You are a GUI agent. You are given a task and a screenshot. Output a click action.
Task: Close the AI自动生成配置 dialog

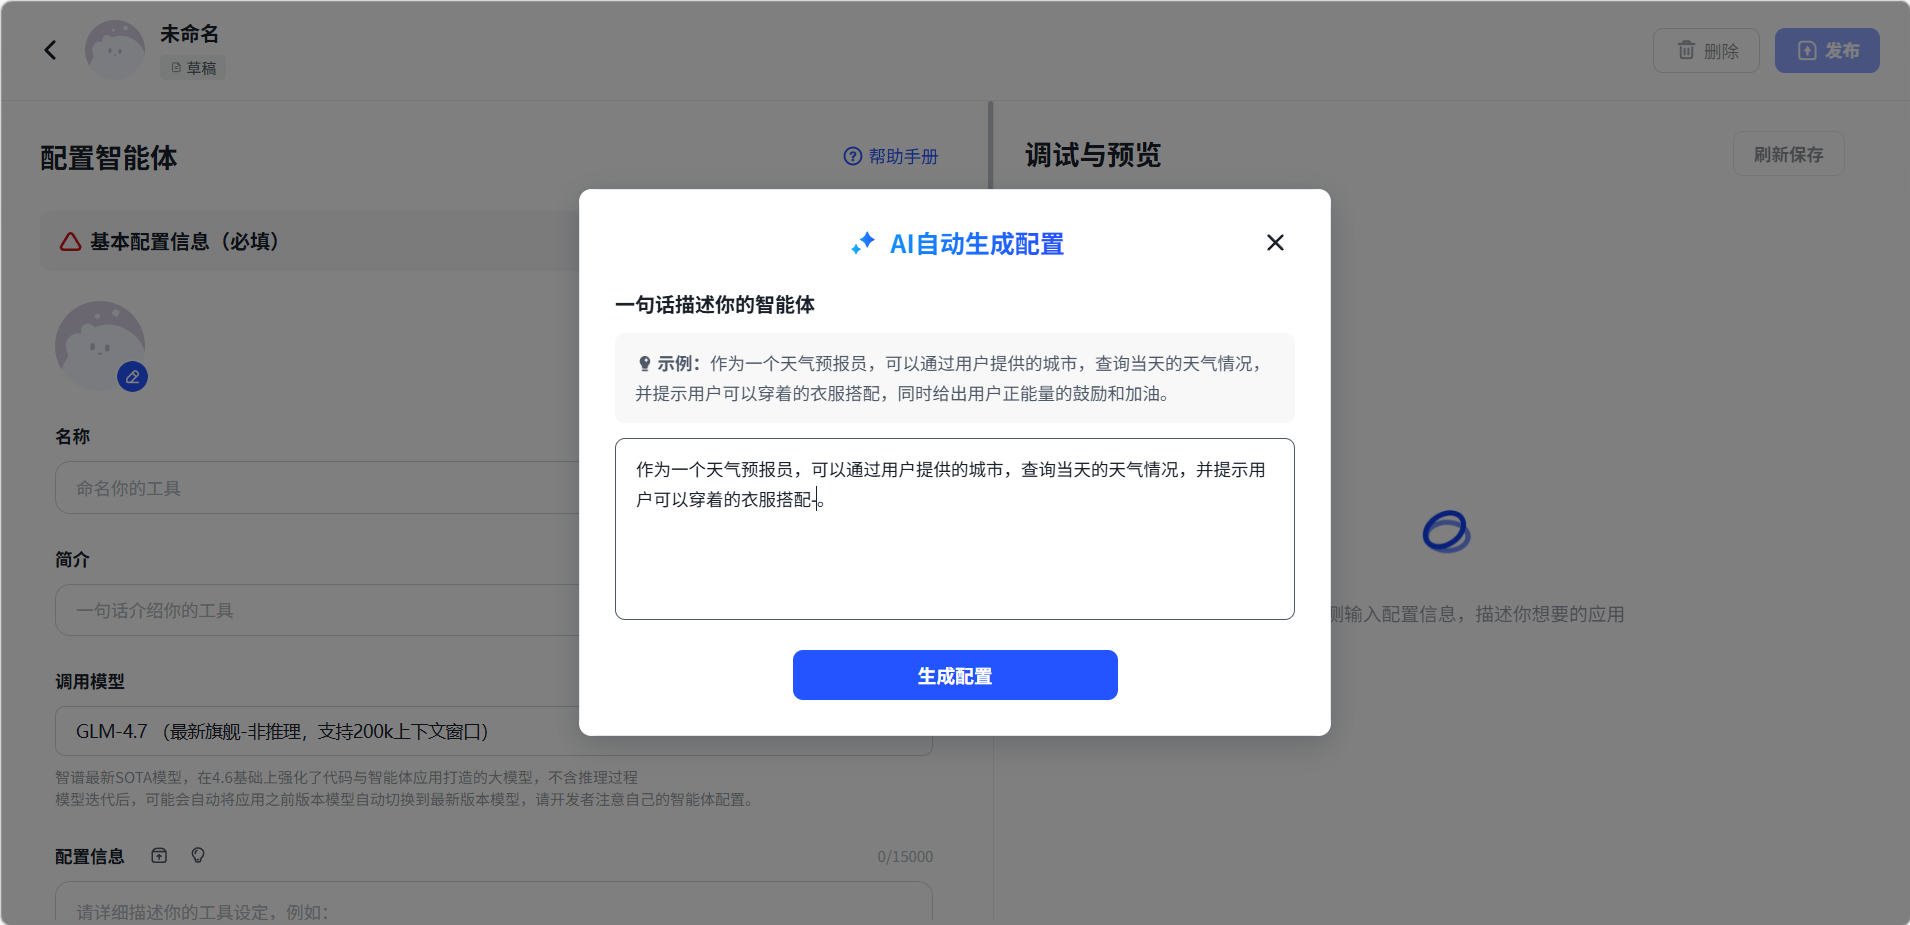click(1275, 243)
